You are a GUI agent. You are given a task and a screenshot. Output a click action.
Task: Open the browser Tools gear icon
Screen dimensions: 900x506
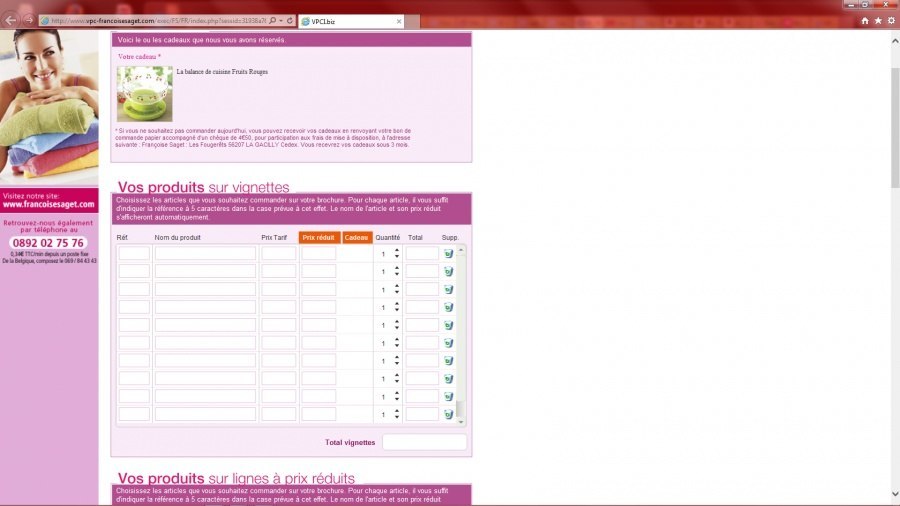point(891,20)
